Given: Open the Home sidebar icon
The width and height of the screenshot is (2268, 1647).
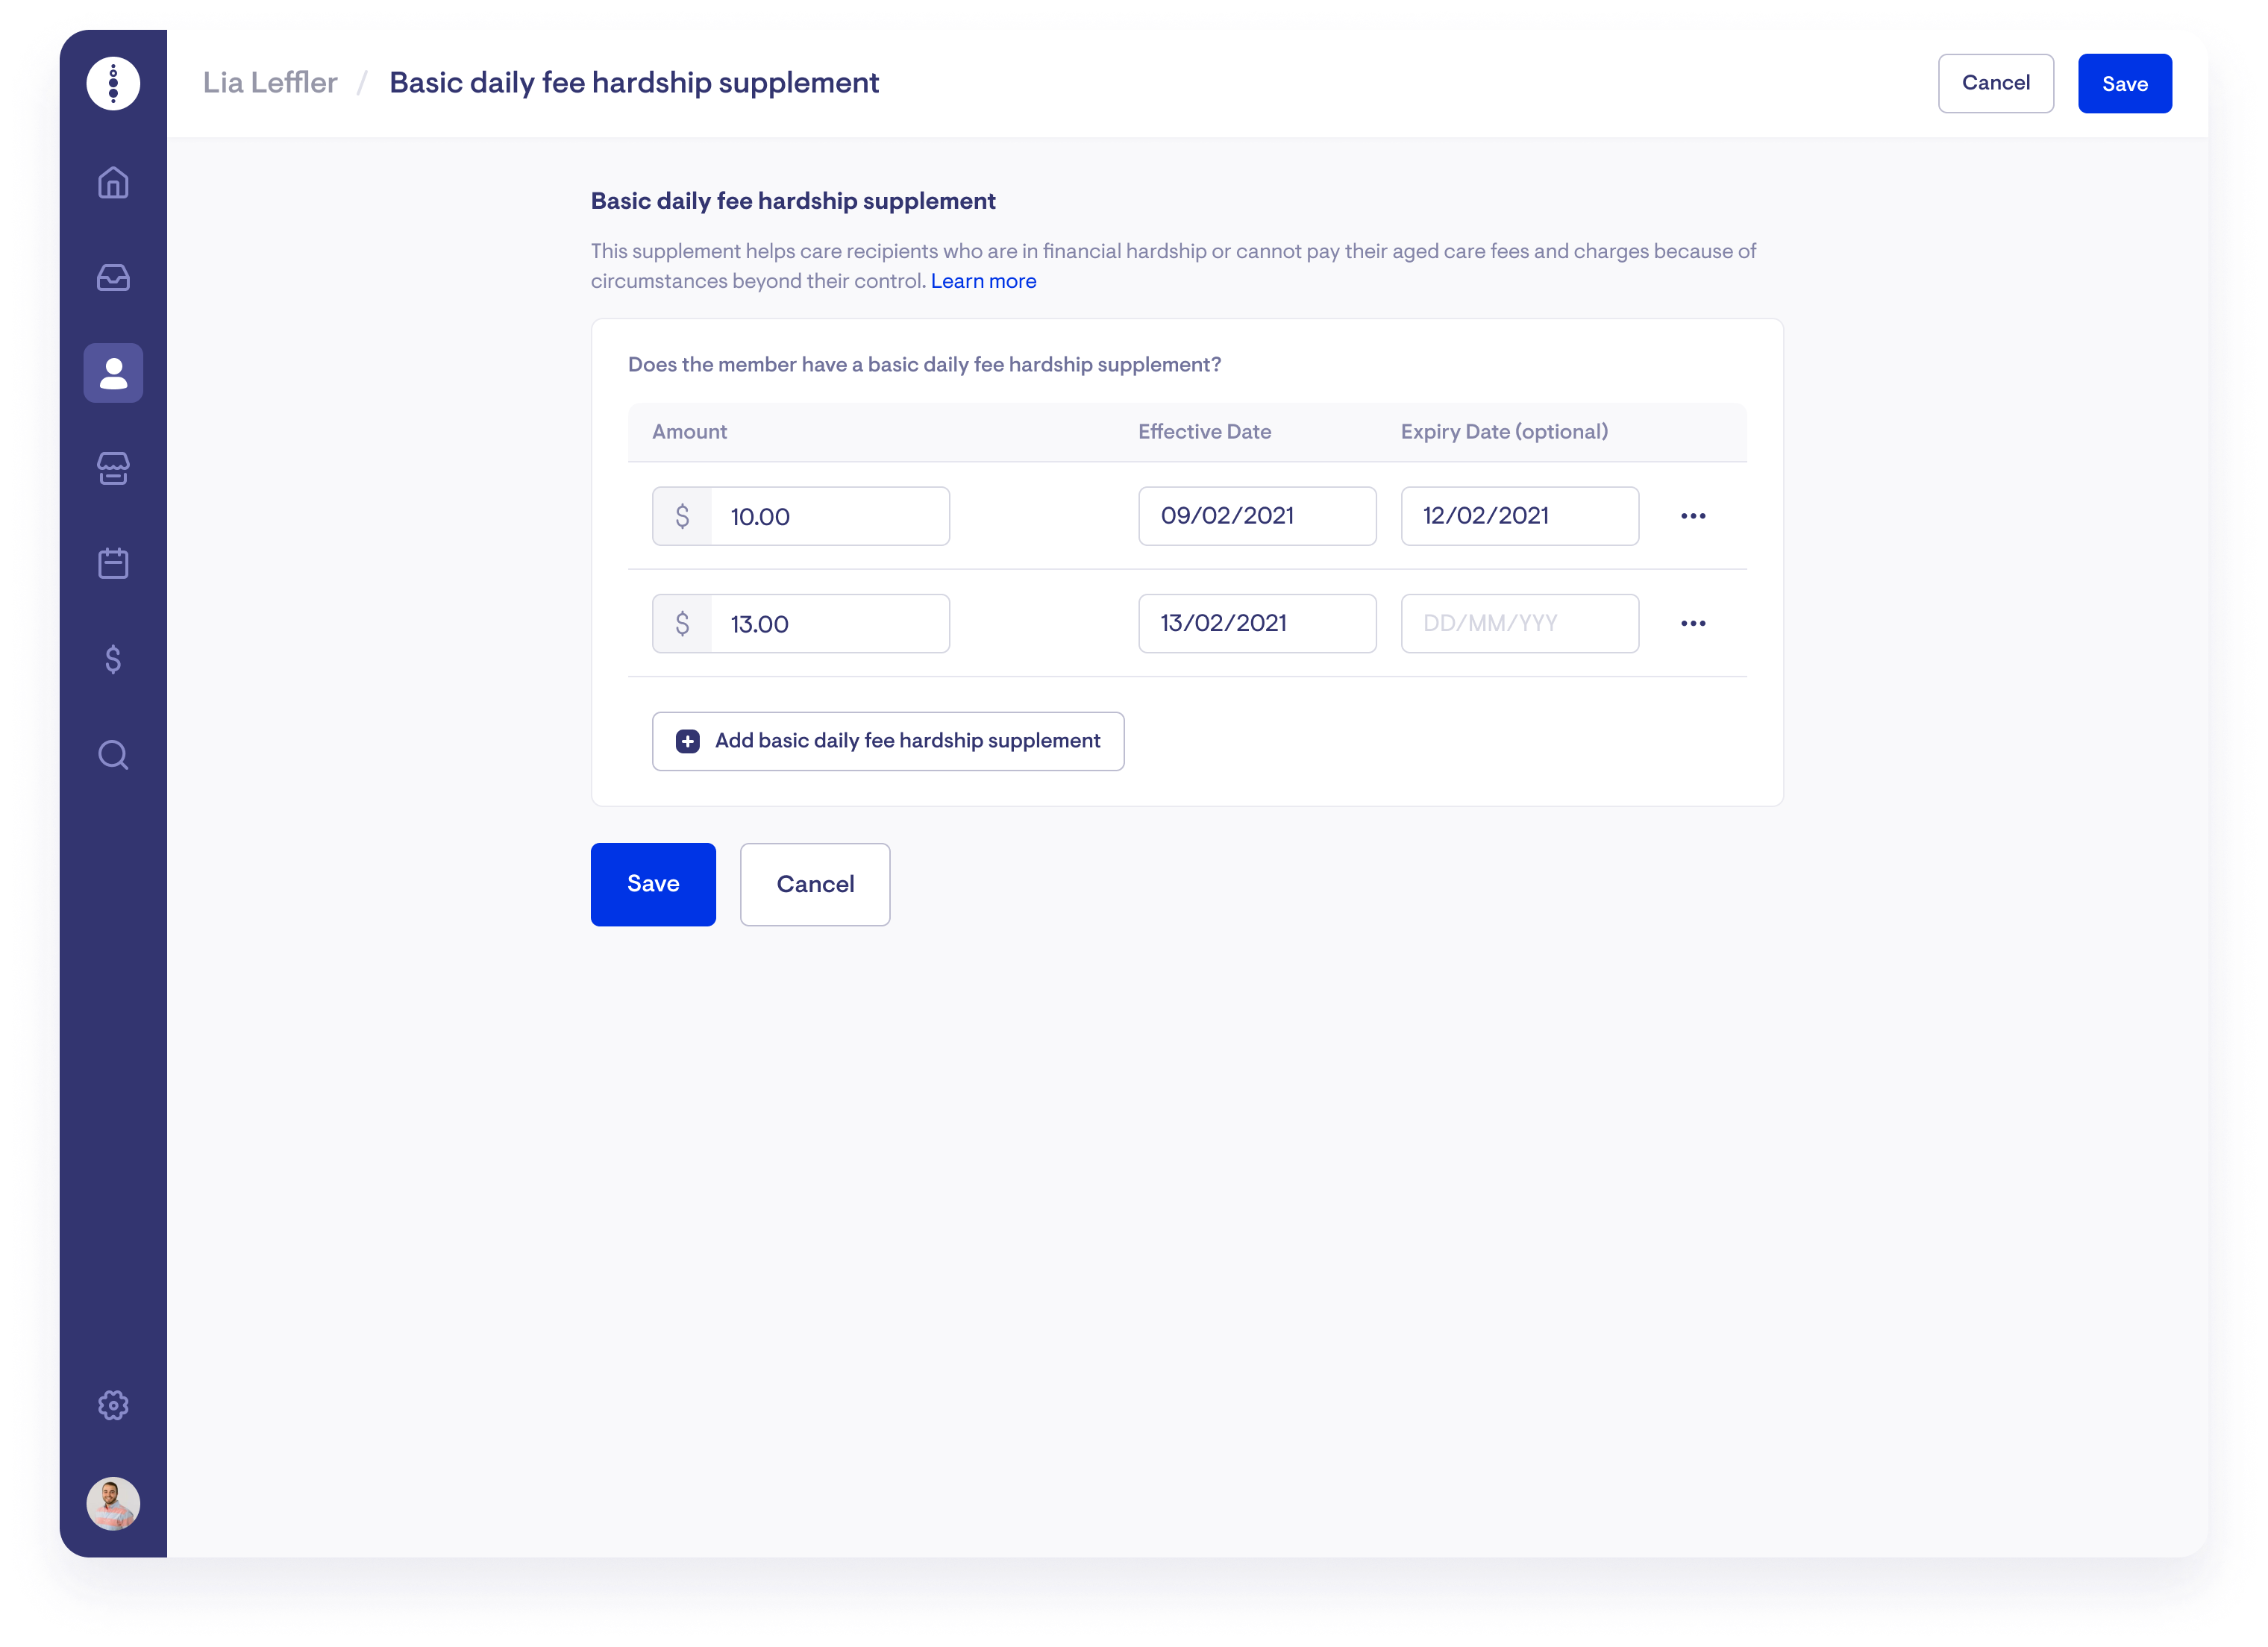Looking at the screenshot, I should pos(113,183).
